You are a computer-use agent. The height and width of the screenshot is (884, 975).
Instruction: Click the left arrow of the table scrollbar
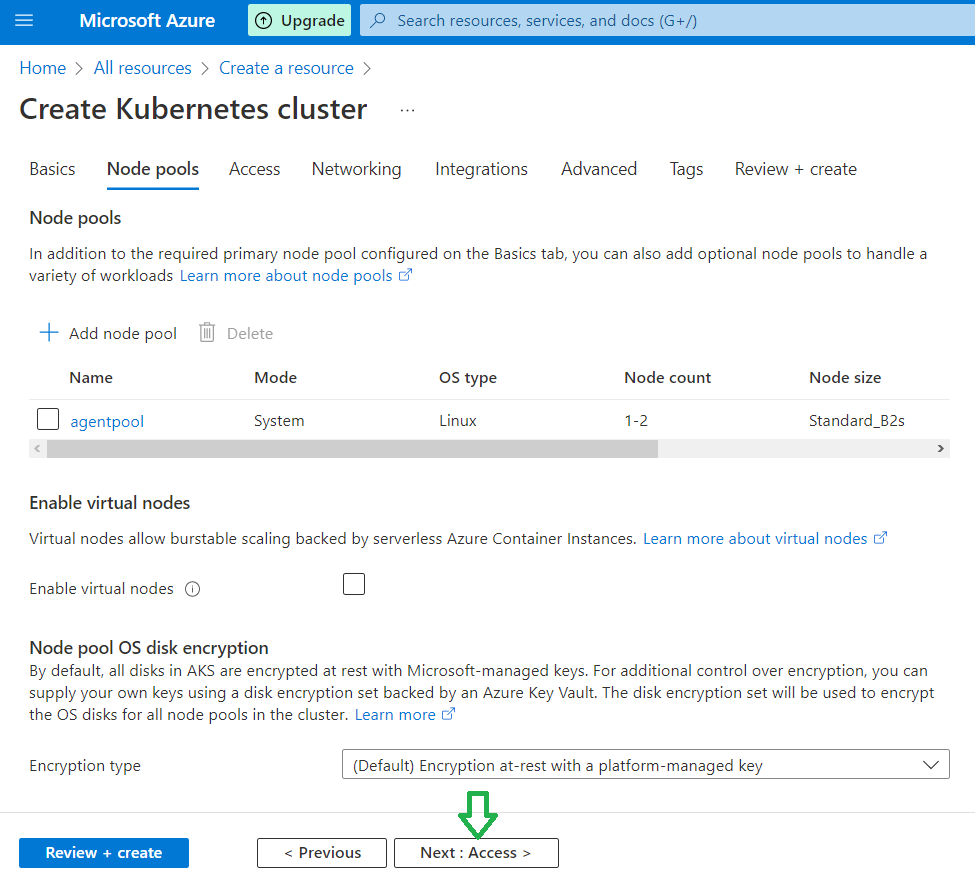click(37, 448)
